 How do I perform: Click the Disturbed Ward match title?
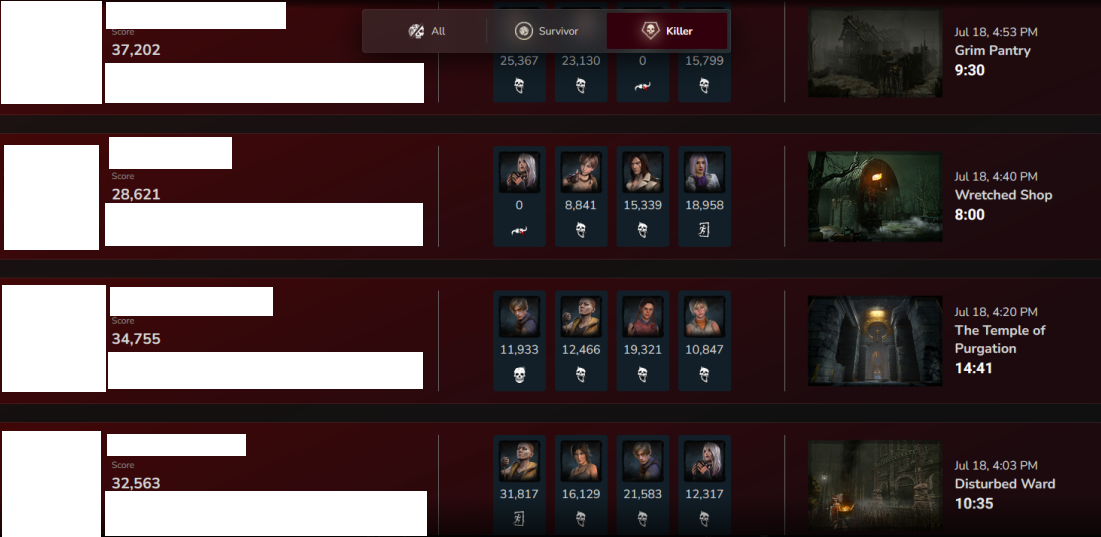tap(1005, 484)
